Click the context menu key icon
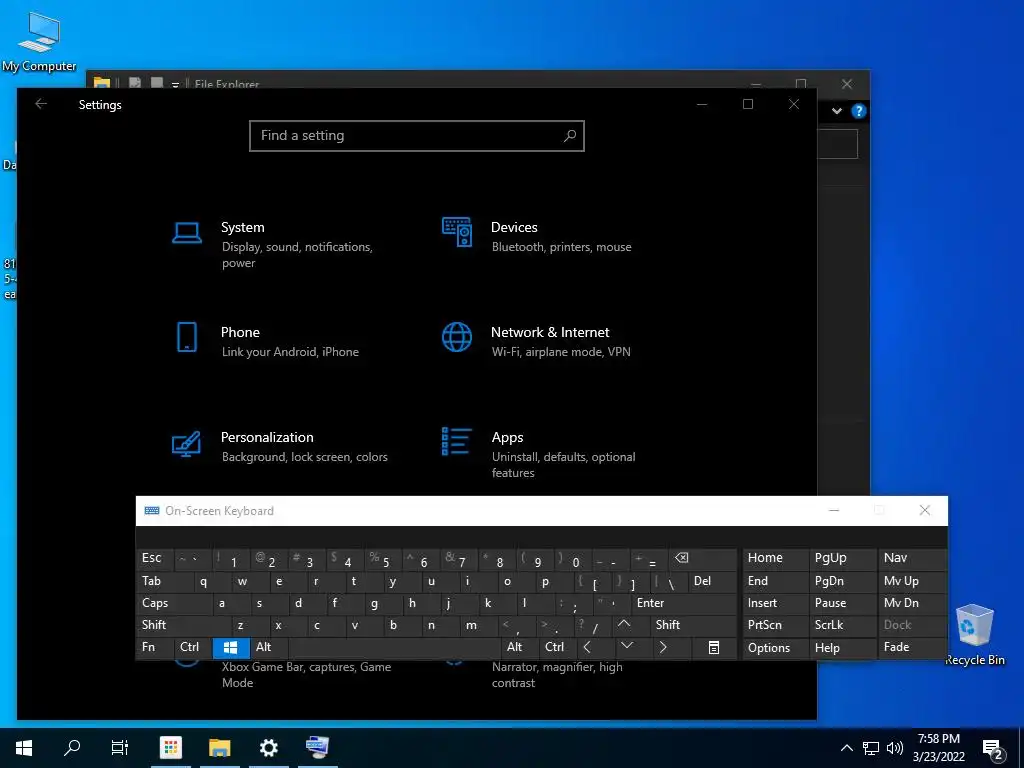The image size is (1024, 768). click(714, 647)
